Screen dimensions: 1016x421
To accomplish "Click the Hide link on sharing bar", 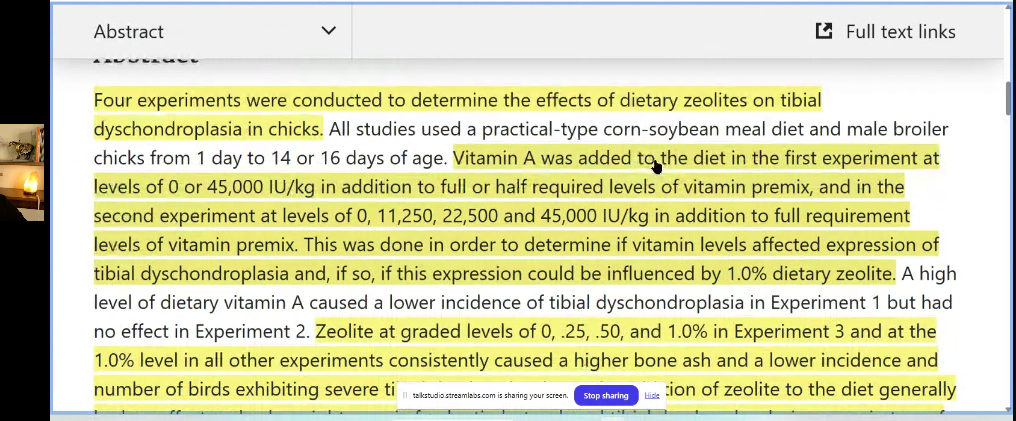I will pos(651,395).
